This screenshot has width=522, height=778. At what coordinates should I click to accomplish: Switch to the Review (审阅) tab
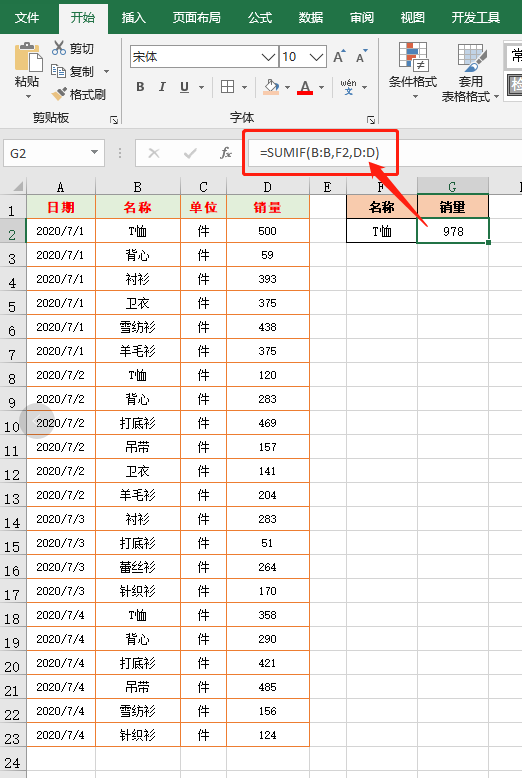(x=362, y=18)
